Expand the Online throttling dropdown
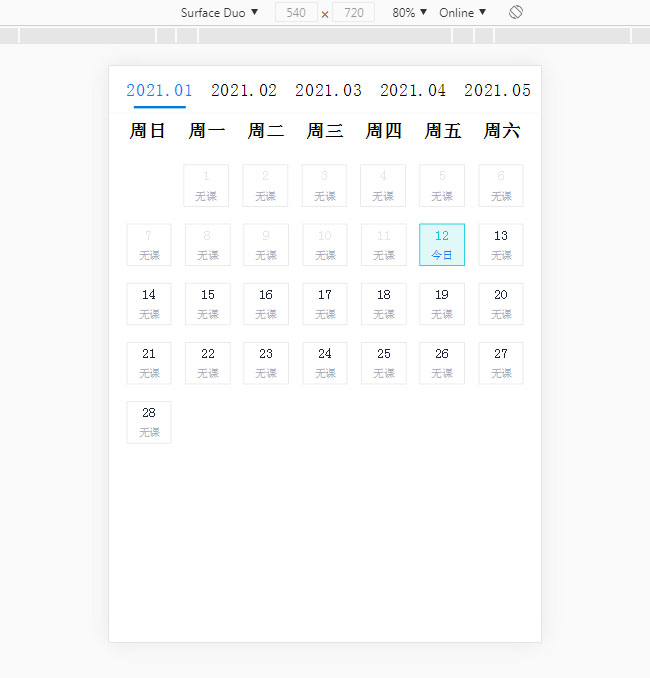This screenshot has height=678, width=650. tap(462, 13)
